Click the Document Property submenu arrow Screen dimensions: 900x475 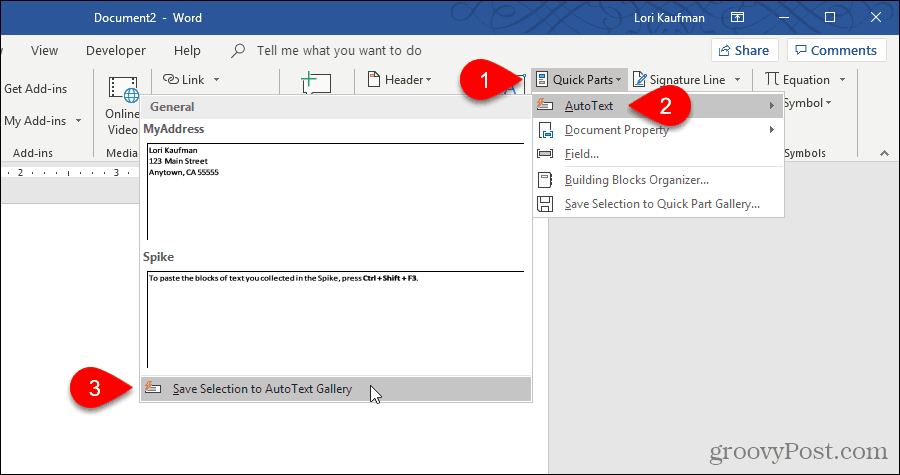click(772, 130)
